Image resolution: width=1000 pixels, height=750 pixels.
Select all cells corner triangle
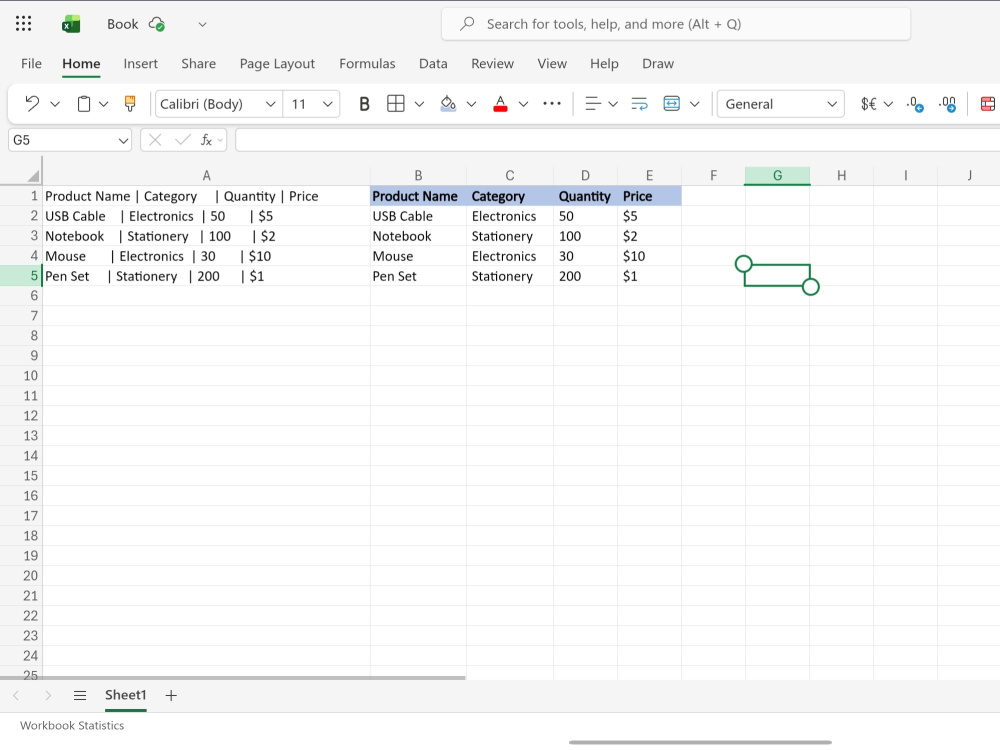tap(33, 175)
